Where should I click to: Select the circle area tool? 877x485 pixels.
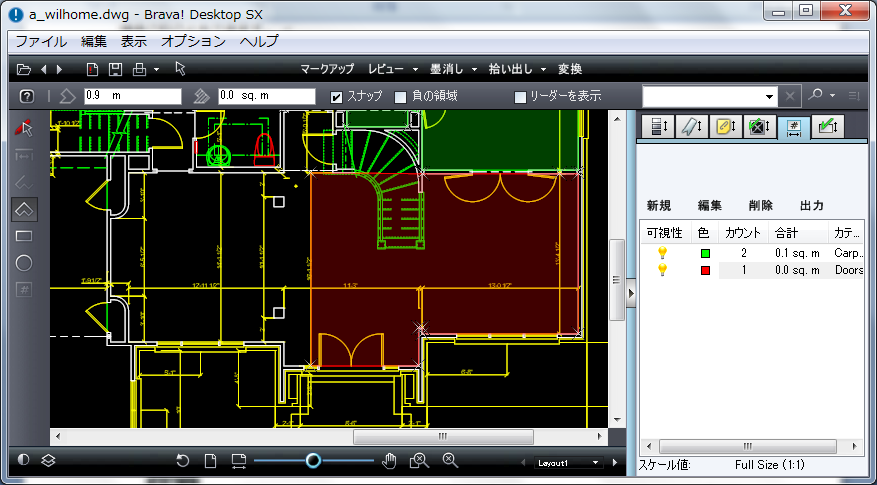pos(23,263)
